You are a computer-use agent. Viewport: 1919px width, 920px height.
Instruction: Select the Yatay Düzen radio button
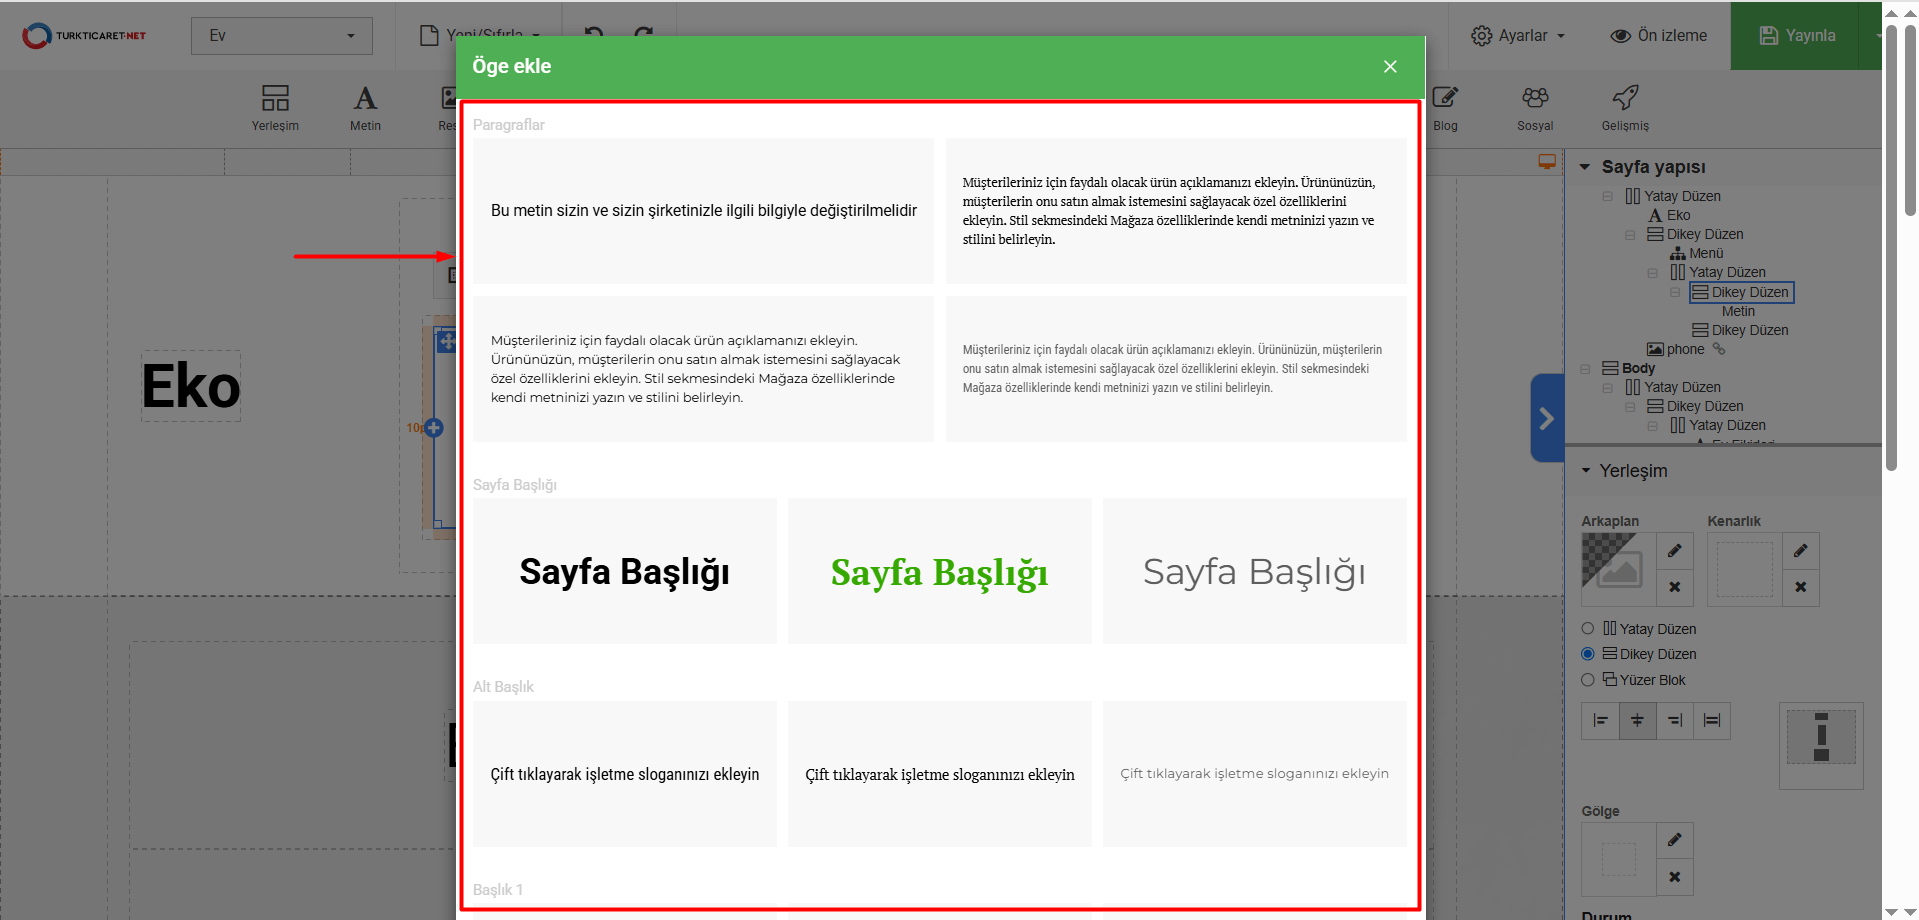click(1588, 629)
